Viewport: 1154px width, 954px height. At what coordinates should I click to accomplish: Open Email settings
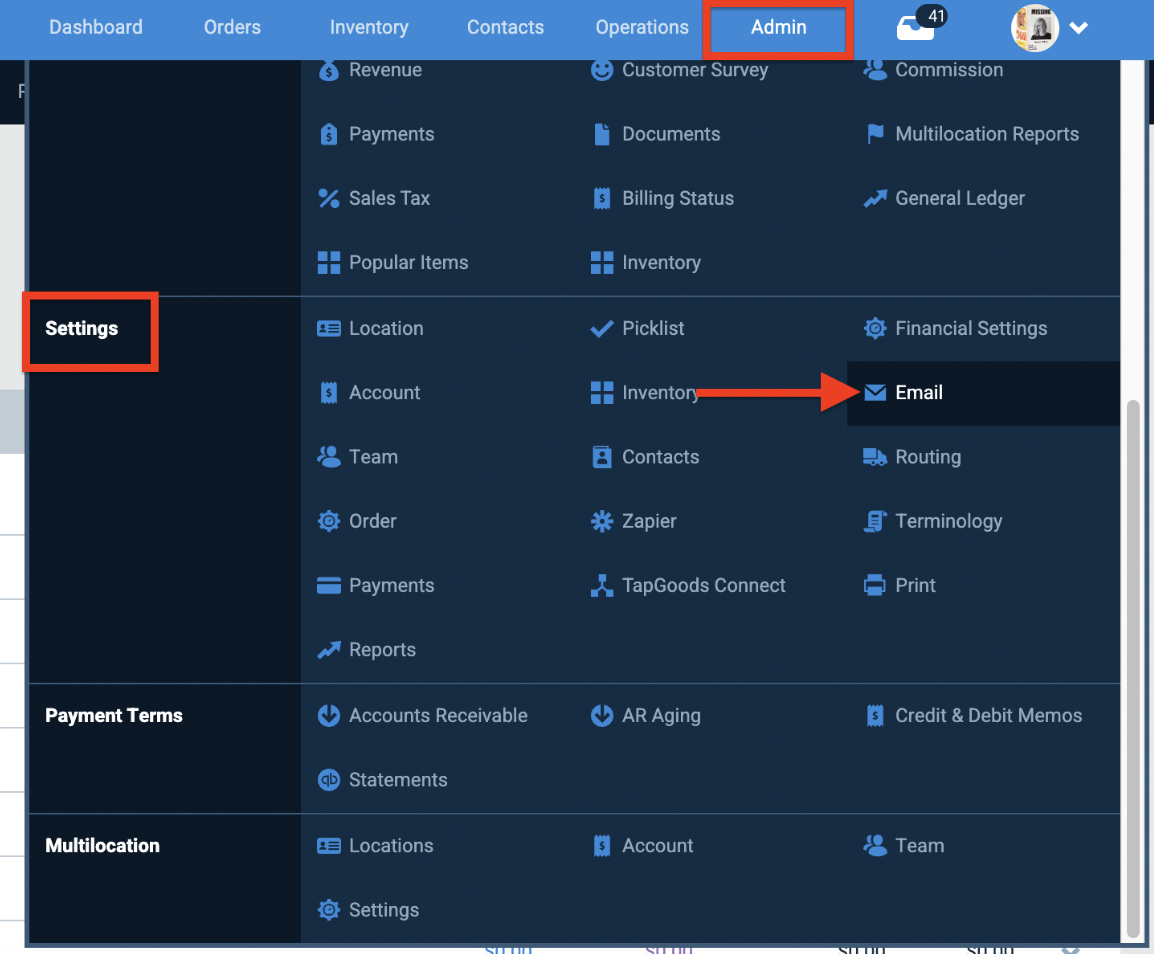coord(918,392)
